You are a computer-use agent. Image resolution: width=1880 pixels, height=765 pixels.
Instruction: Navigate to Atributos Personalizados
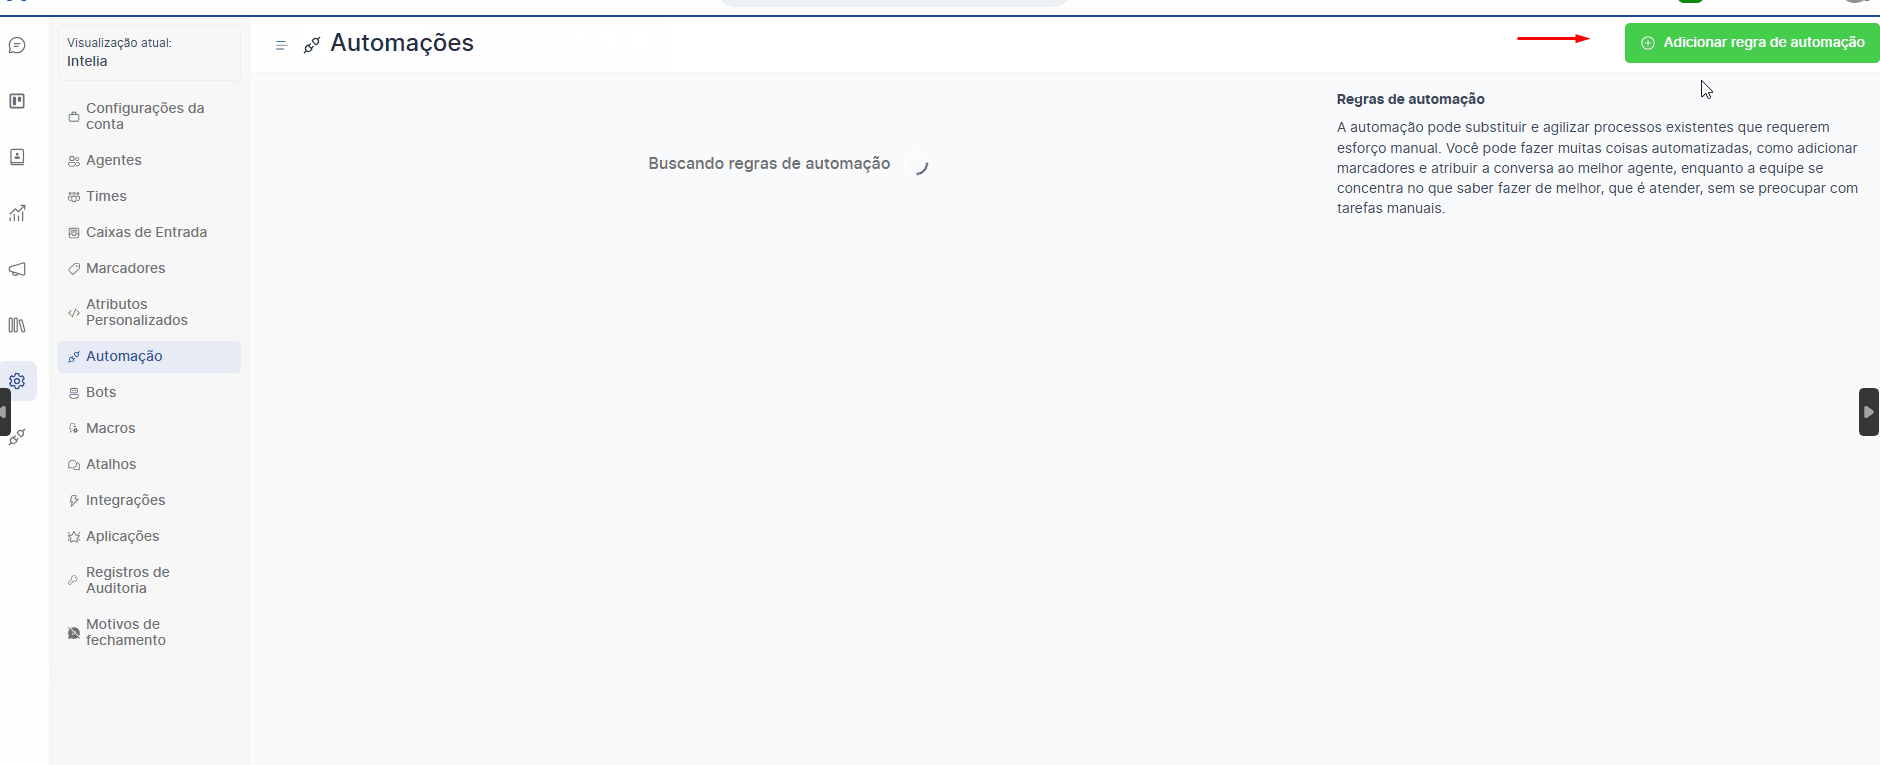point(136,312)
